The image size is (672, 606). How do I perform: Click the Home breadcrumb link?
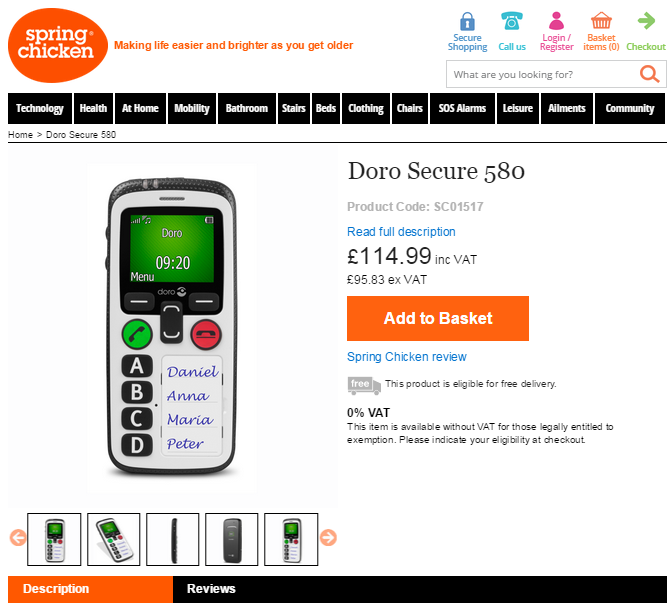(20, 135)
